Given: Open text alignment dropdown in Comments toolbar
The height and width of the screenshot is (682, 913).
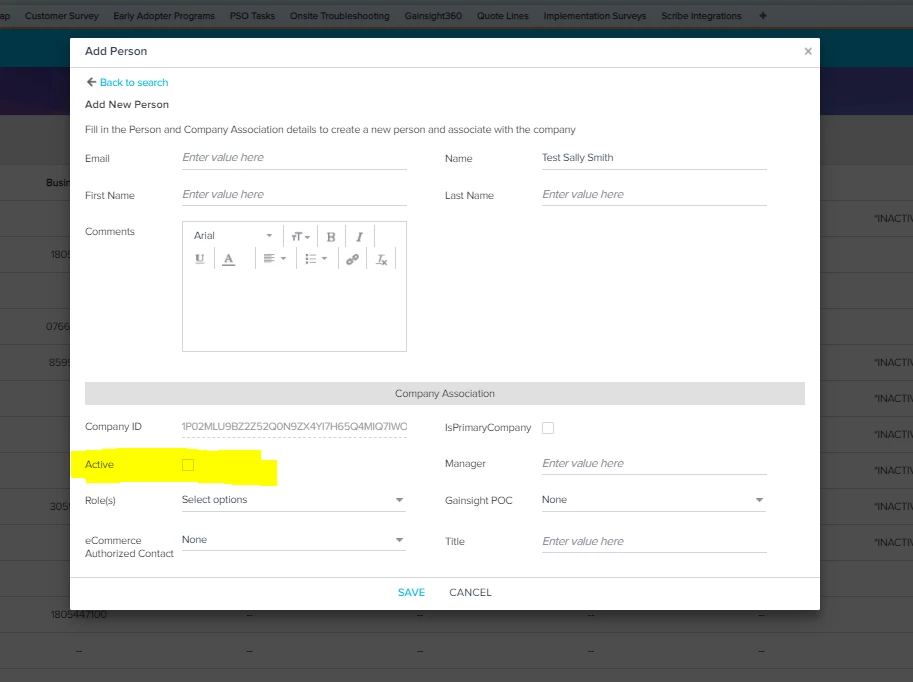Looking at the screenshot, I should (x=274, y=259).
